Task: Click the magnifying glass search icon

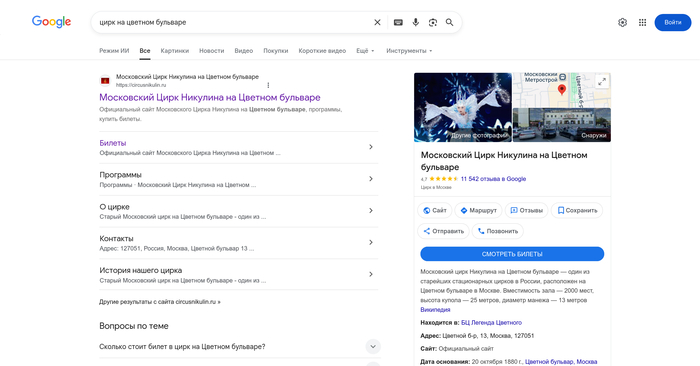Action: tap(450, 22)
